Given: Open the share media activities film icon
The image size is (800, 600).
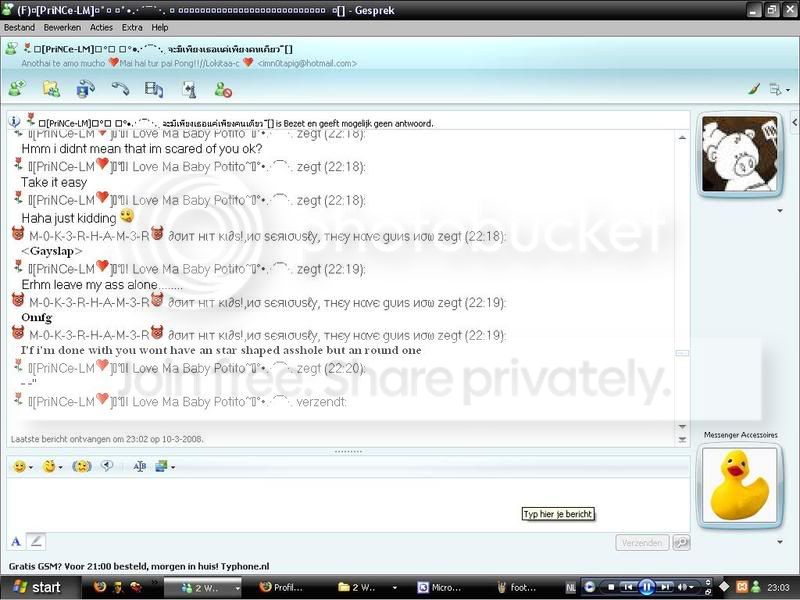Looking at the screenshot, I should [x=154, y=89].
